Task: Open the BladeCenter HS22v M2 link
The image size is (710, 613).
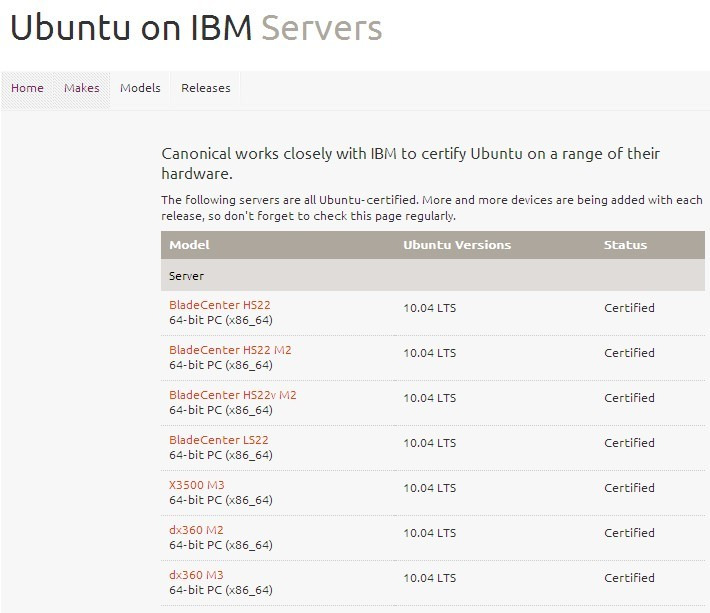Action: (233, 395)
